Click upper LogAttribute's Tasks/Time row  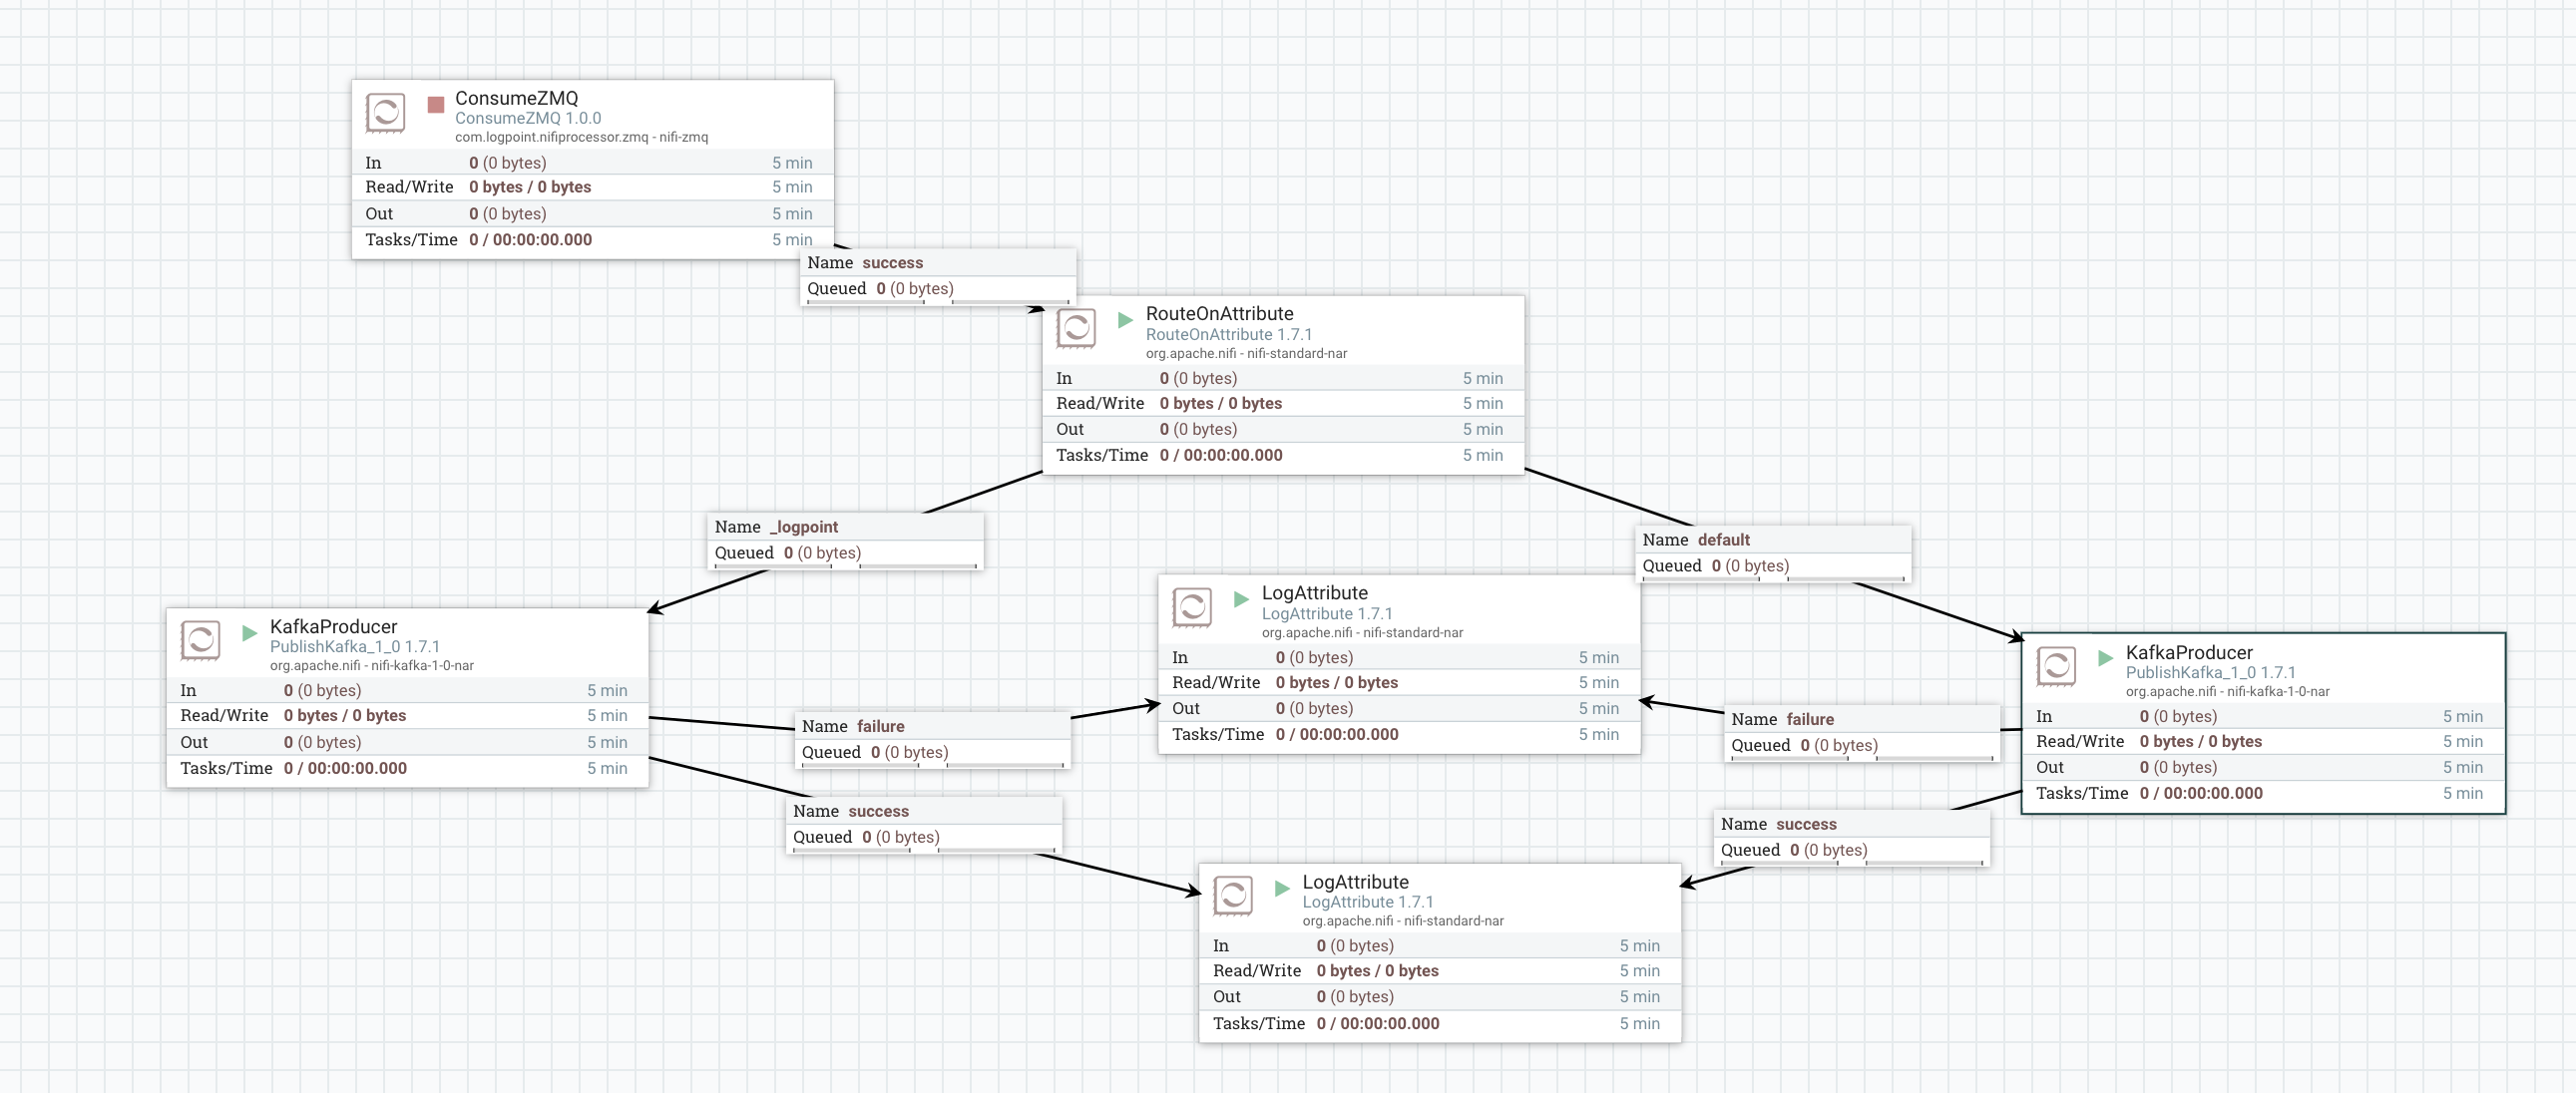(1398, 734)
